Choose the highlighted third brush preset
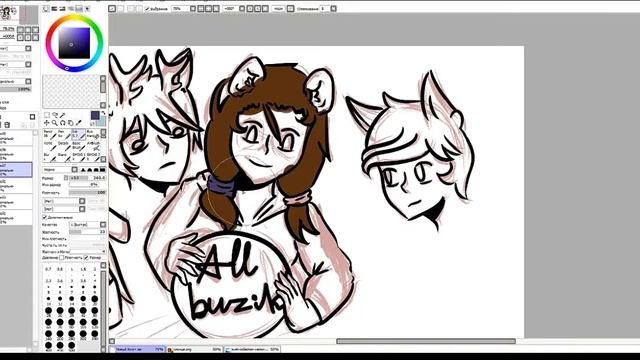This screenshot has width=640, height=360. coord(79,134)
